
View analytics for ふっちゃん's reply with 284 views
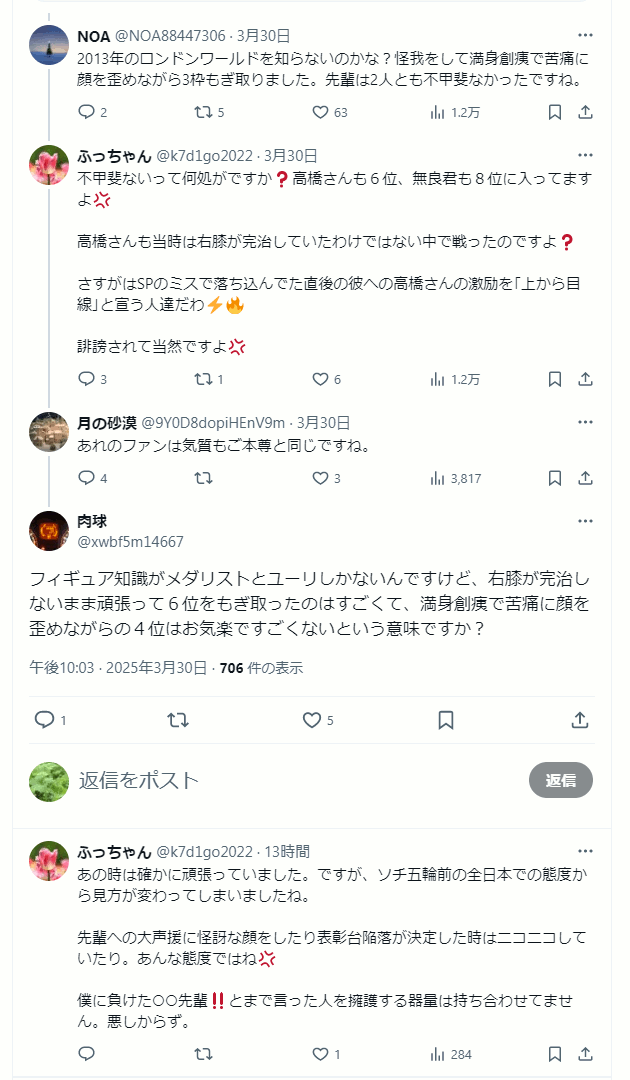pyautogui.click(x=437, y=1054)
